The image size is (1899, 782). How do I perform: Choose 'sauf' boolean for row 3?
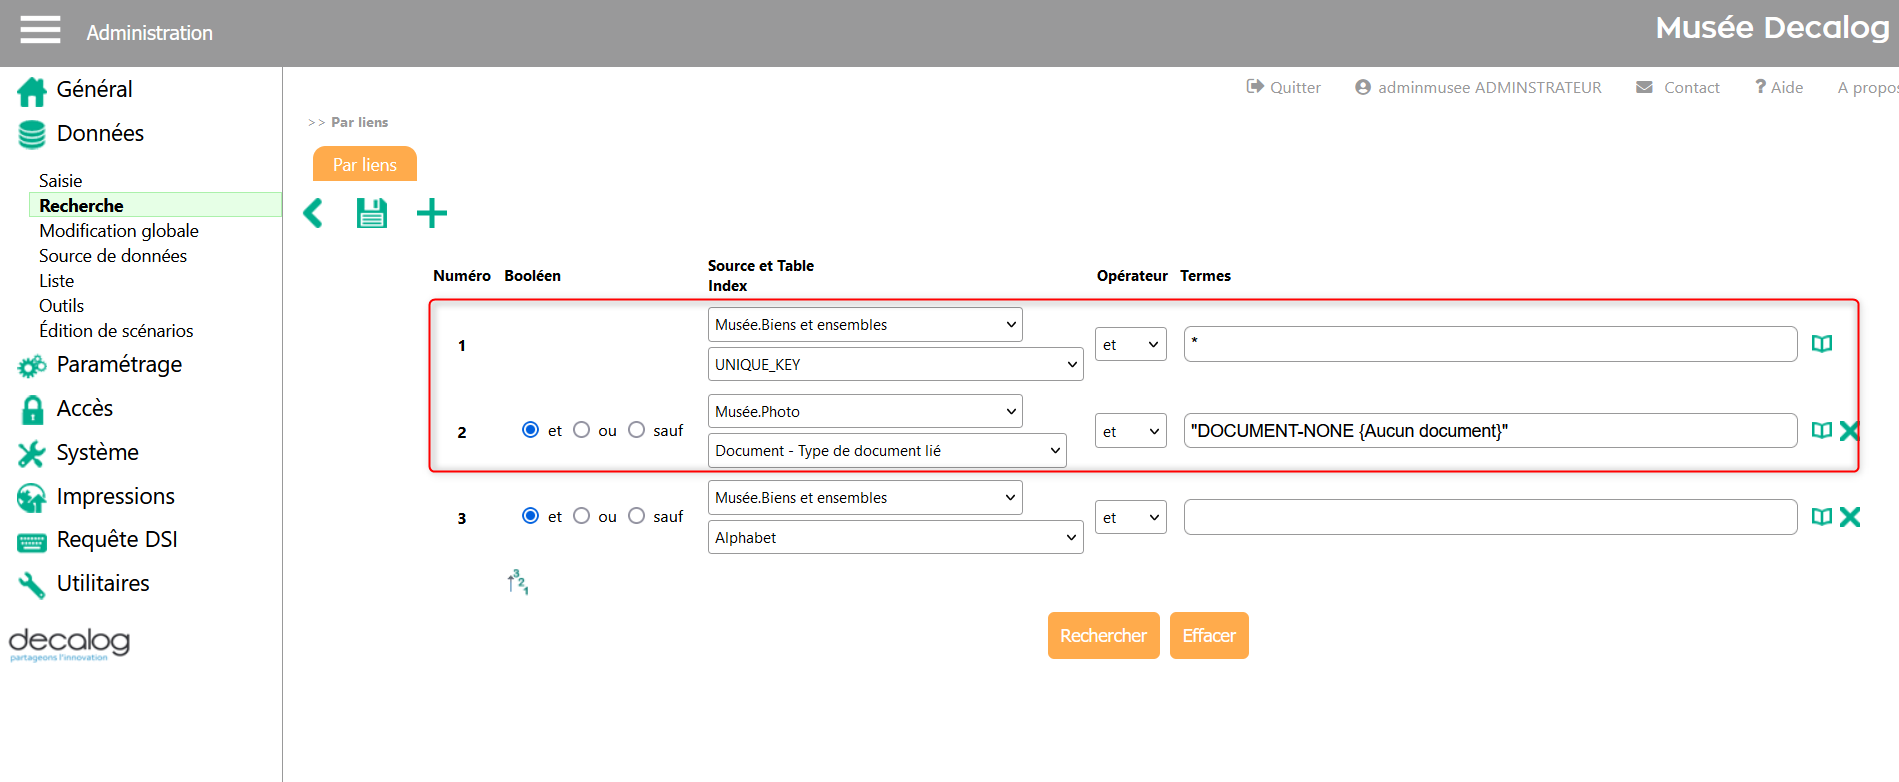pyautogui.click(x=637, y=516)
